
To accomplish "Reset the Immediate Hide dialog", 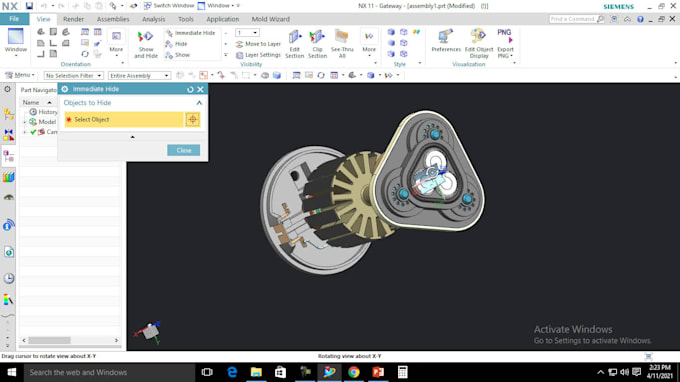I will [x=190, y=89].
